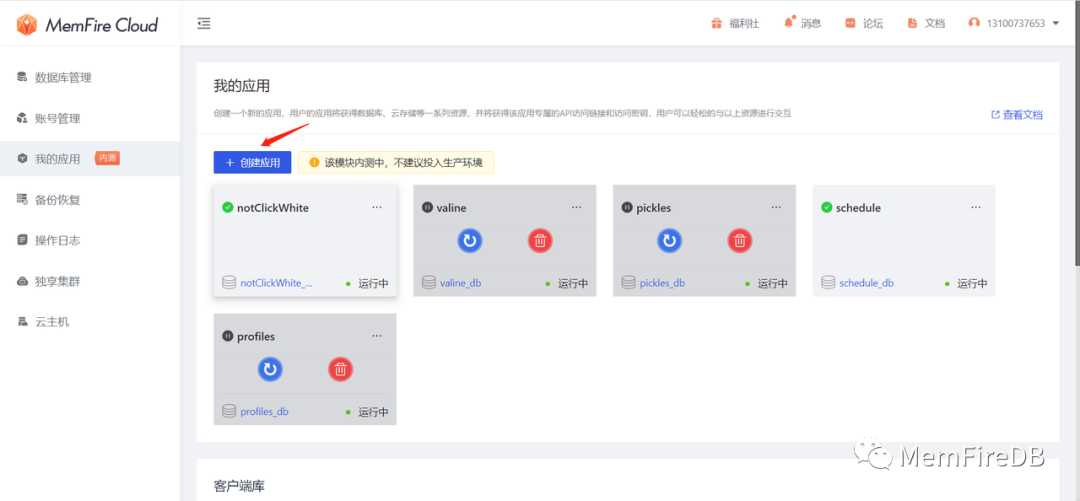Click the 客户端库 section heading

pos(239,486)
